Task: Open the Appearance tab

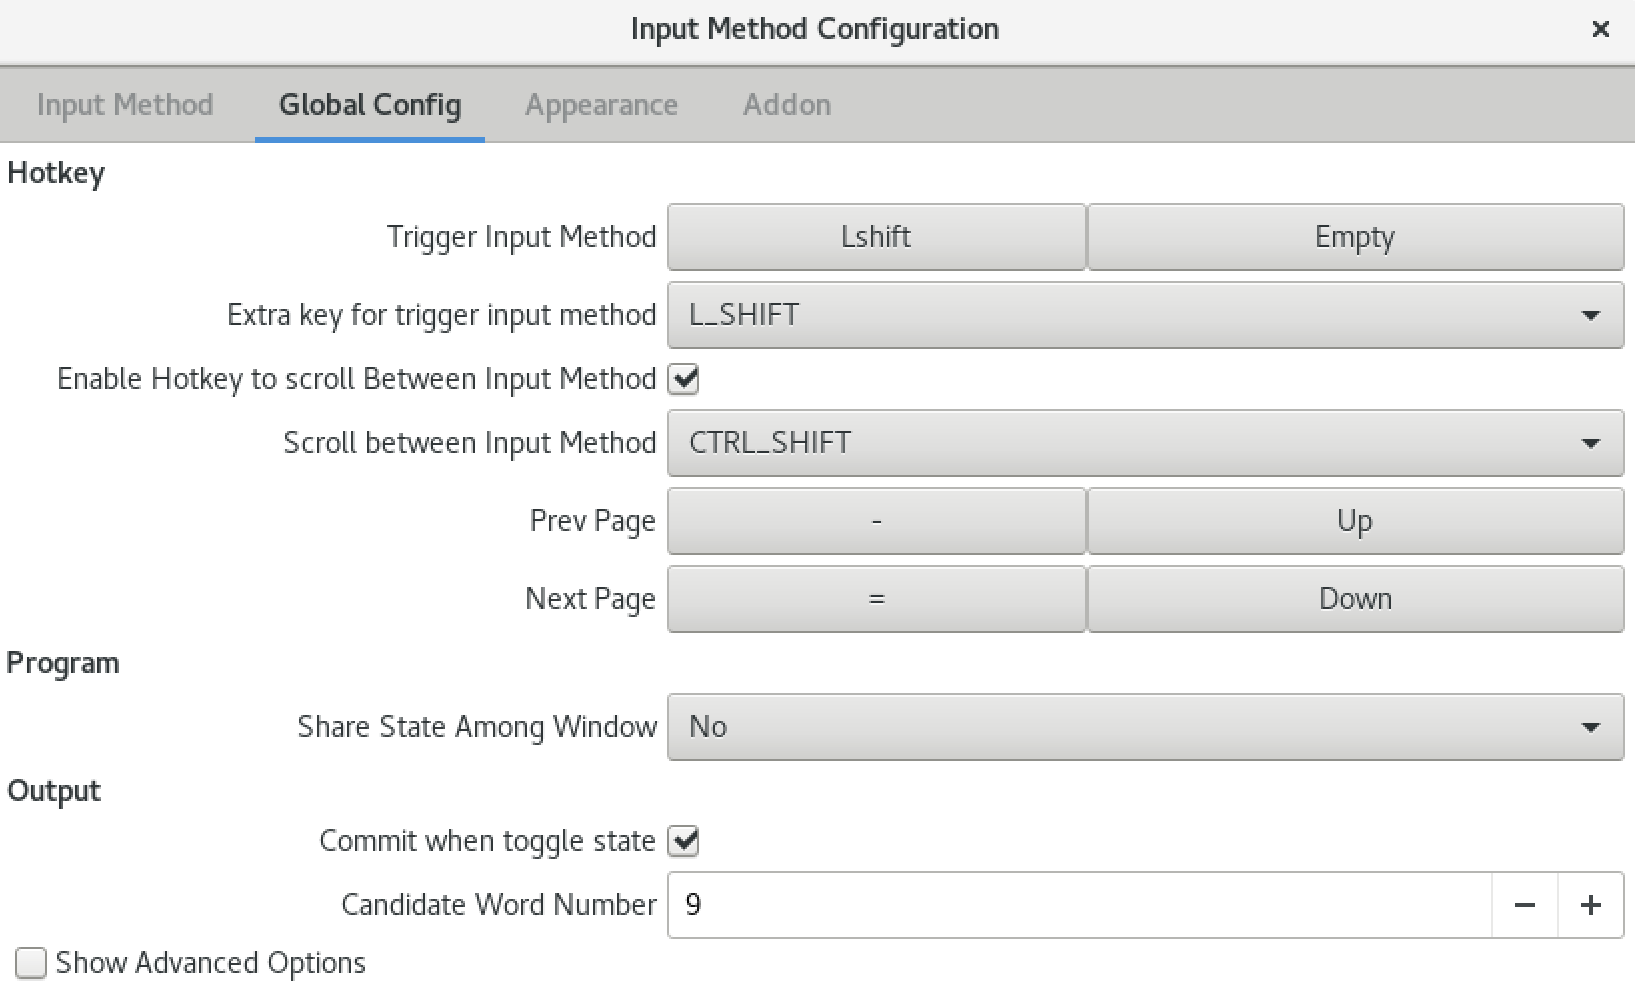Action: tap(601, 105)
